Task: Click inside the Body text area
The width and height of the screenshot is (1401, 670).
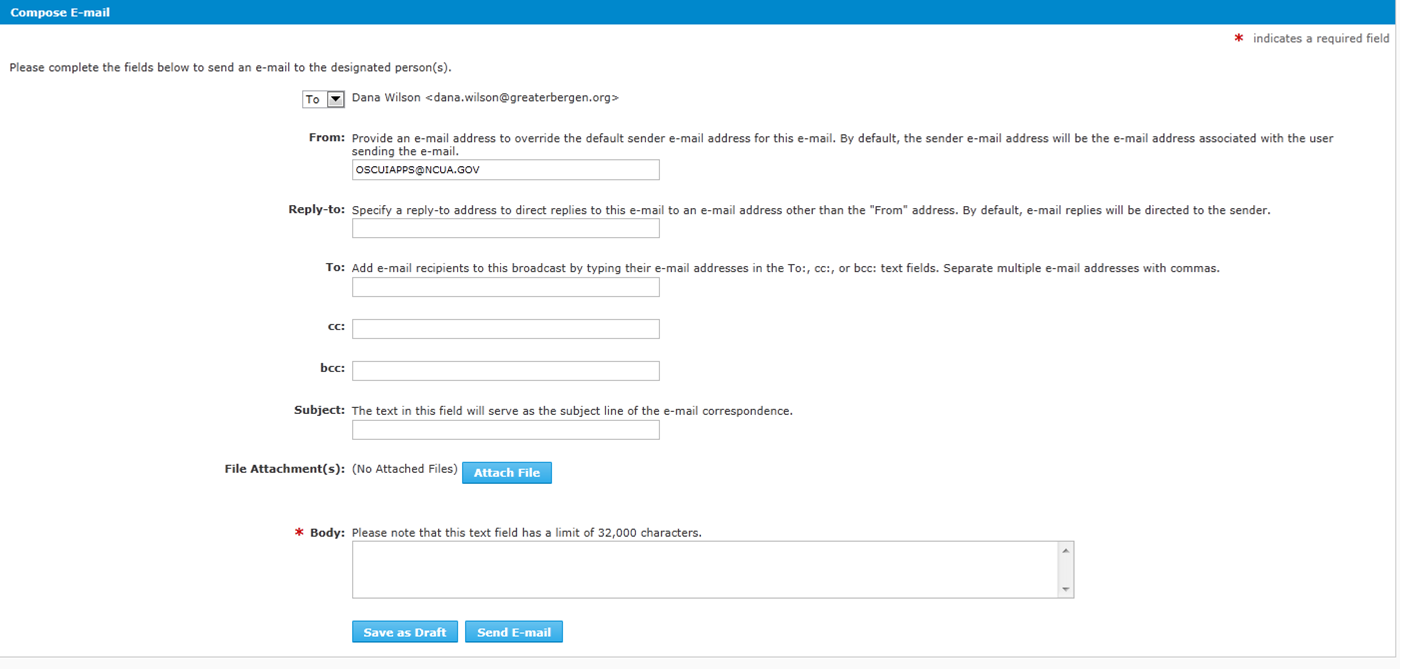Action: tap(704, 570)
